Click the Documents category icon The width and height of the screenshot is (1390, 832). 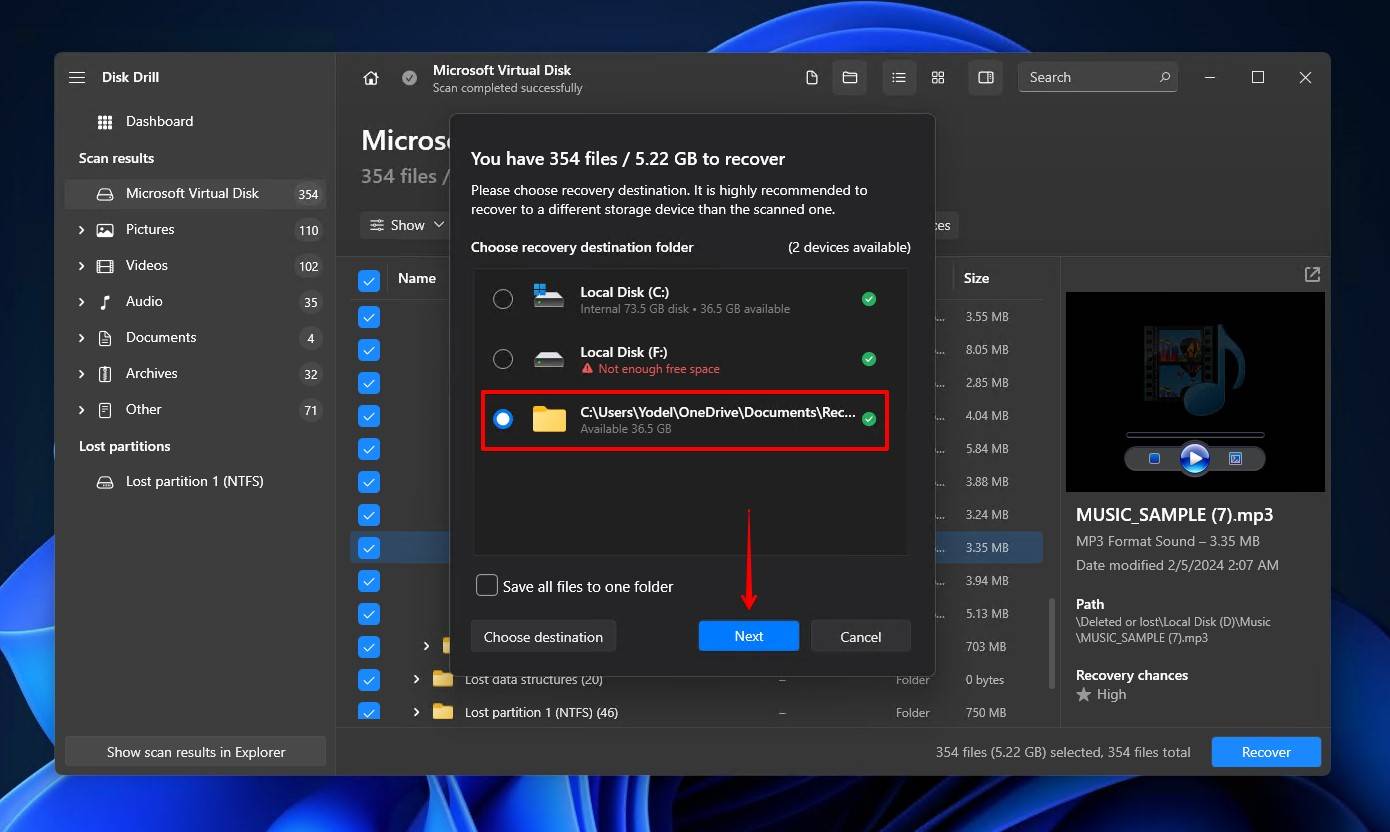click(105, 338)
